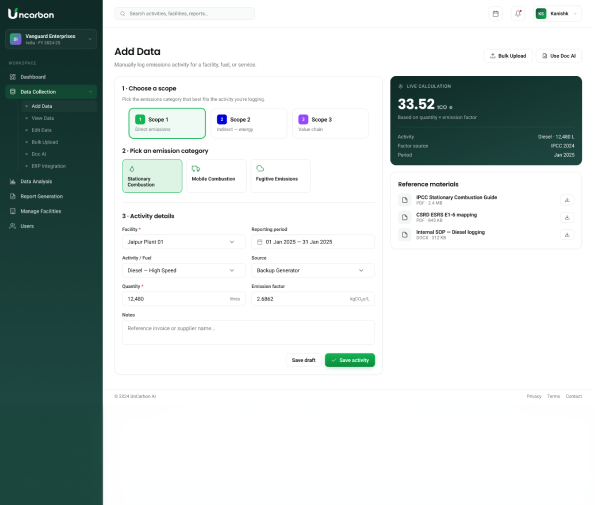This screenshot has width=595, height=505.
Task: Open ERP Integration submenu item
Action: (49, 166)
